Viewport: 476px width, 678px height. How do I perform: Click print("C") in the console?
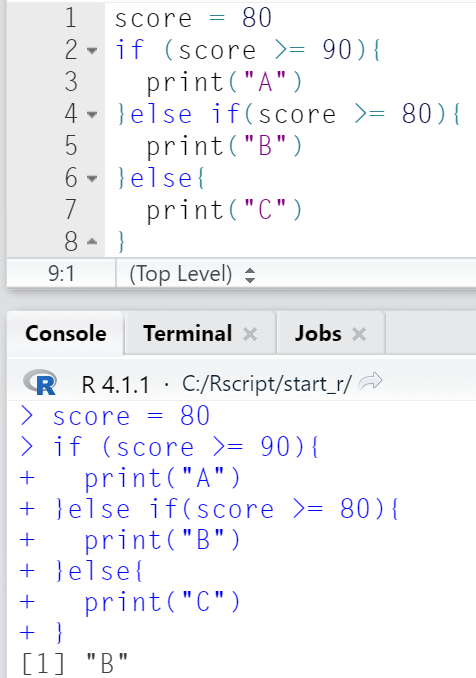162,602
